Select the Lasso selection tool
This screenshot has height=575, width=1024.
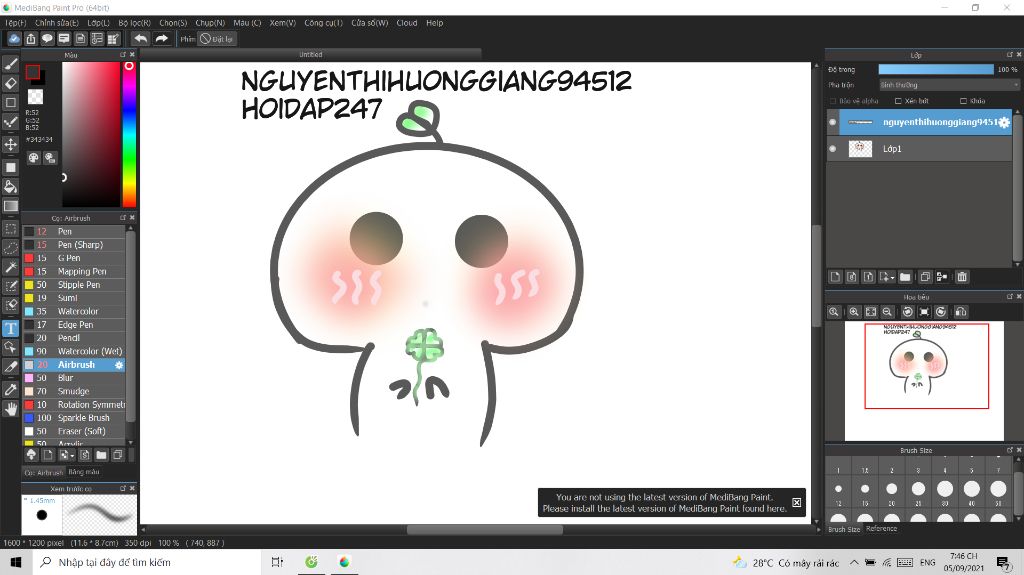pos(10,248)
